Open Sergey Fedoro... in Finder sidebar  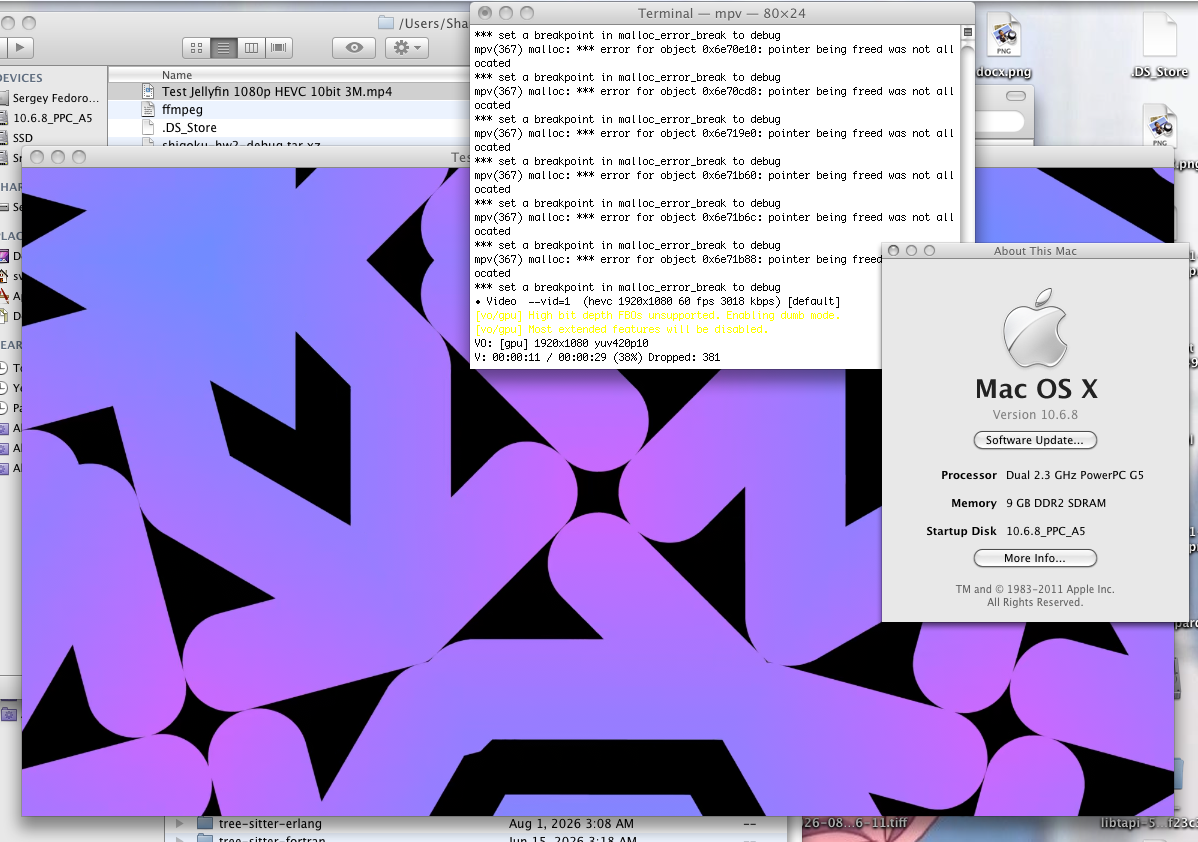pos(55,98)
